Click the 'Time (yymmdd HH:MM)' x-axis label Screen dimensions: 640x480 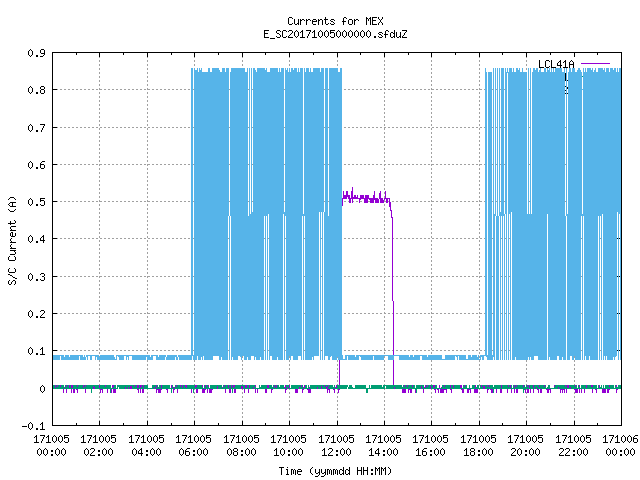[x=335, y=471]
